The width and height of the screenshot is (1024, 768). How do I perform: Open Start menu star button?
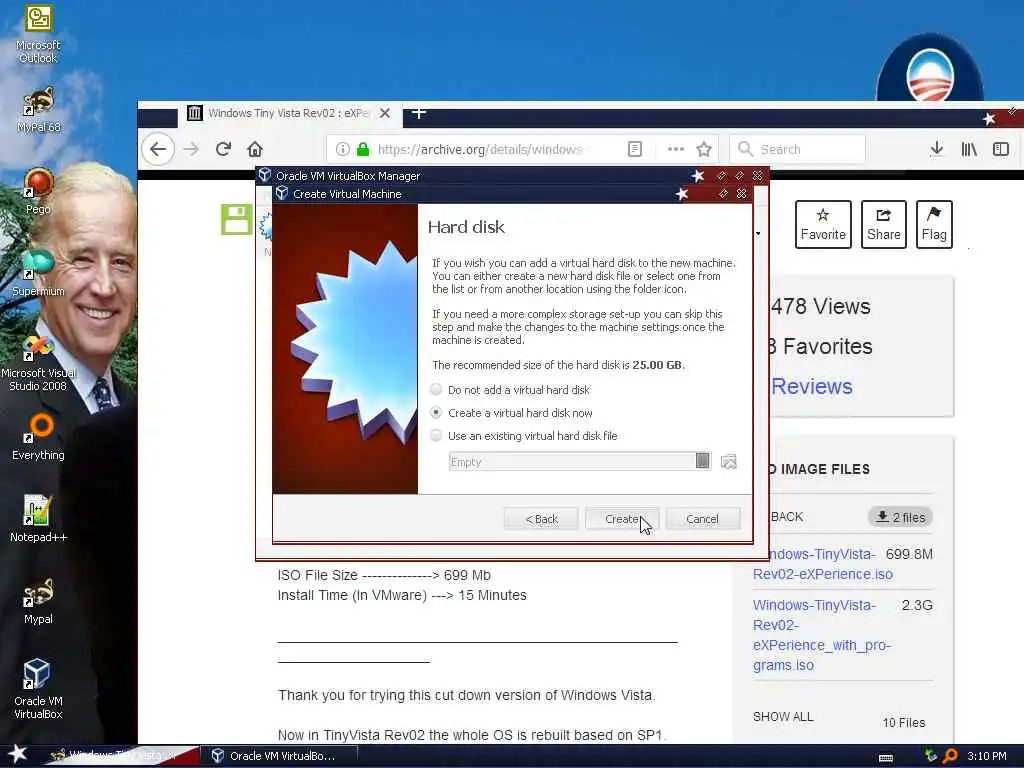point(17,754)
